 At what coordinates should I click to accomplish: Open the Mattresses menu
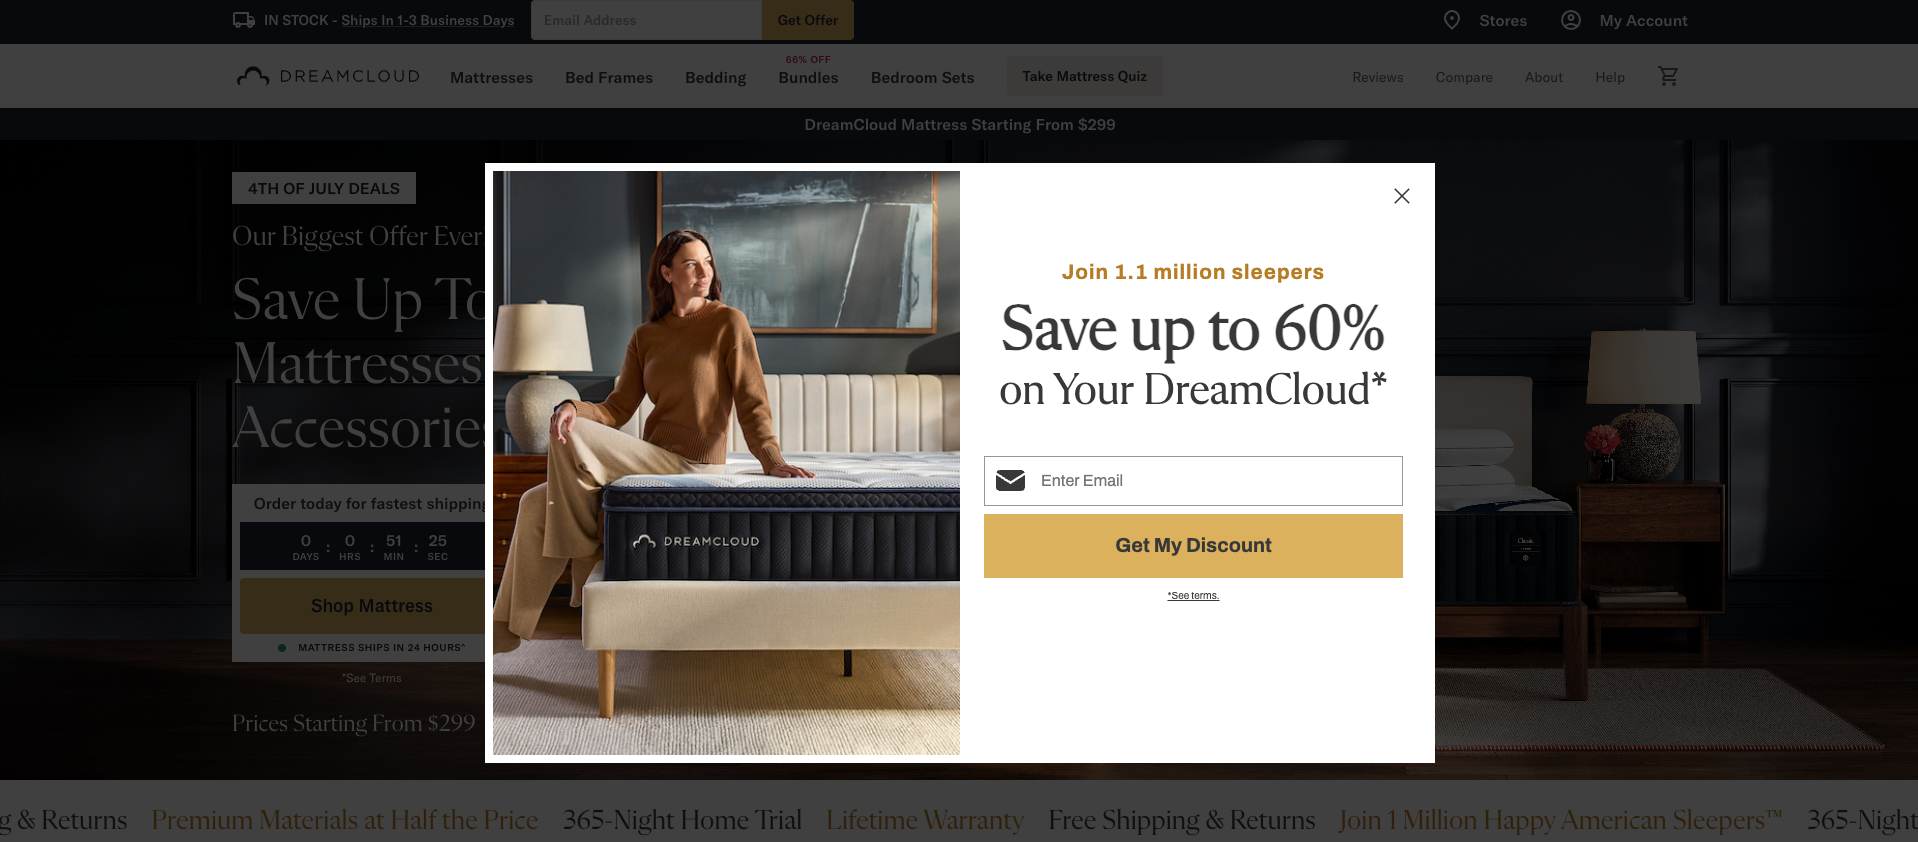coord(491,78)
